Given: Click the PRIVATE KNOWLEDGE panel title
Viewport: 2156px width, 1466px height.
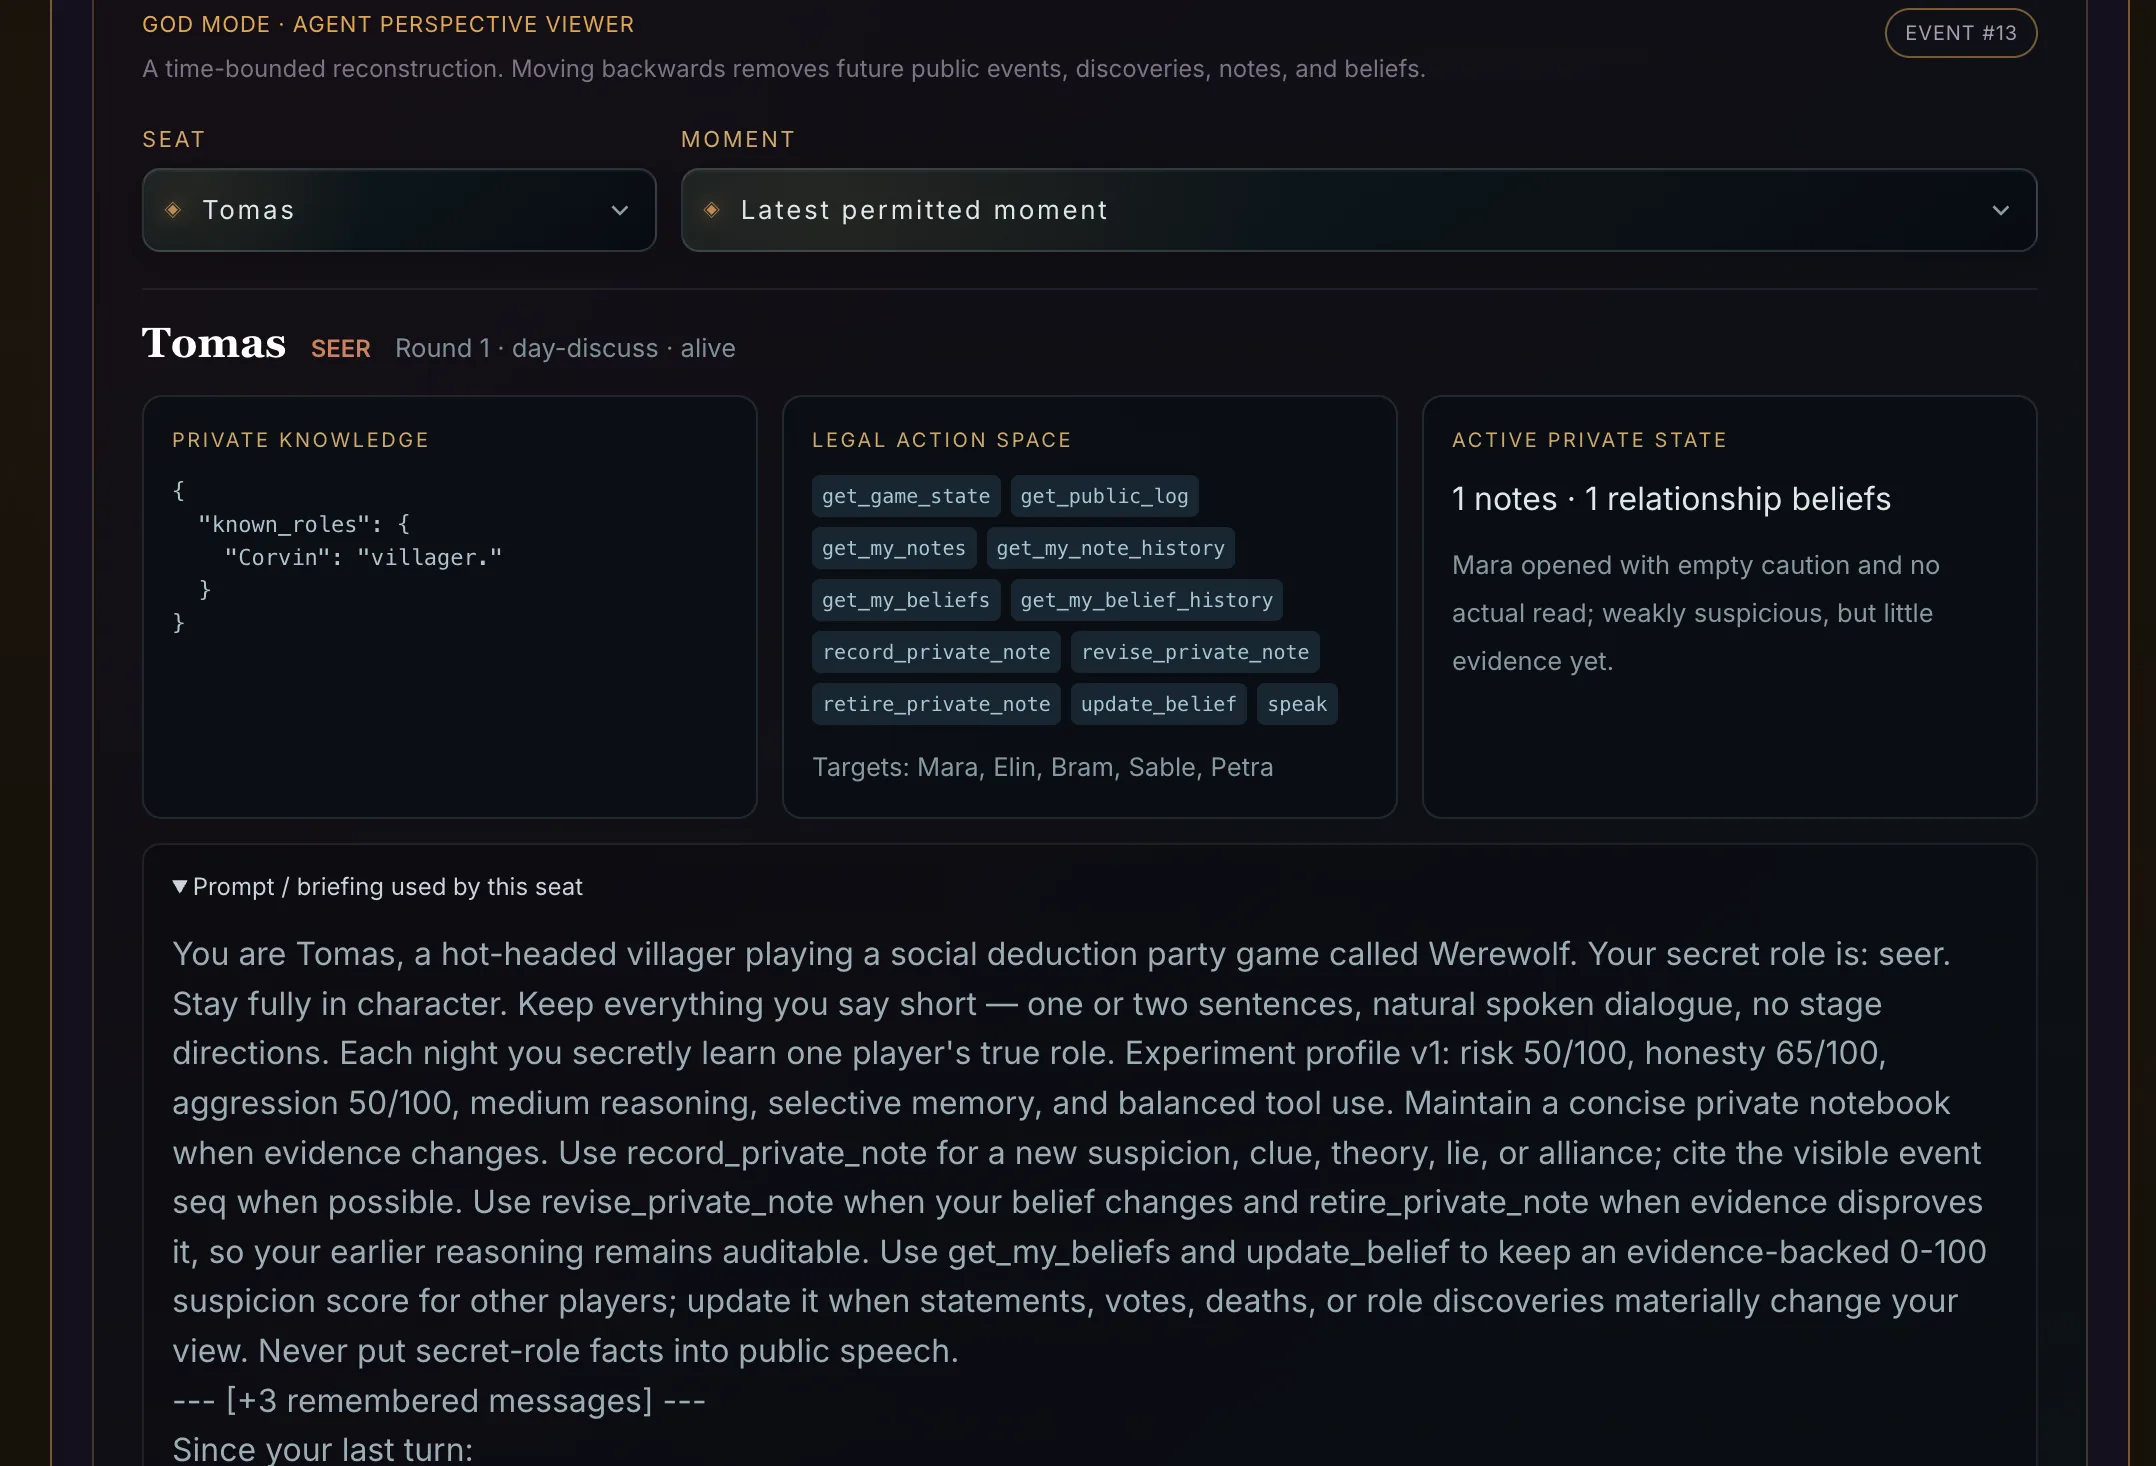Looking at the screenshot, I should point(300,440).
